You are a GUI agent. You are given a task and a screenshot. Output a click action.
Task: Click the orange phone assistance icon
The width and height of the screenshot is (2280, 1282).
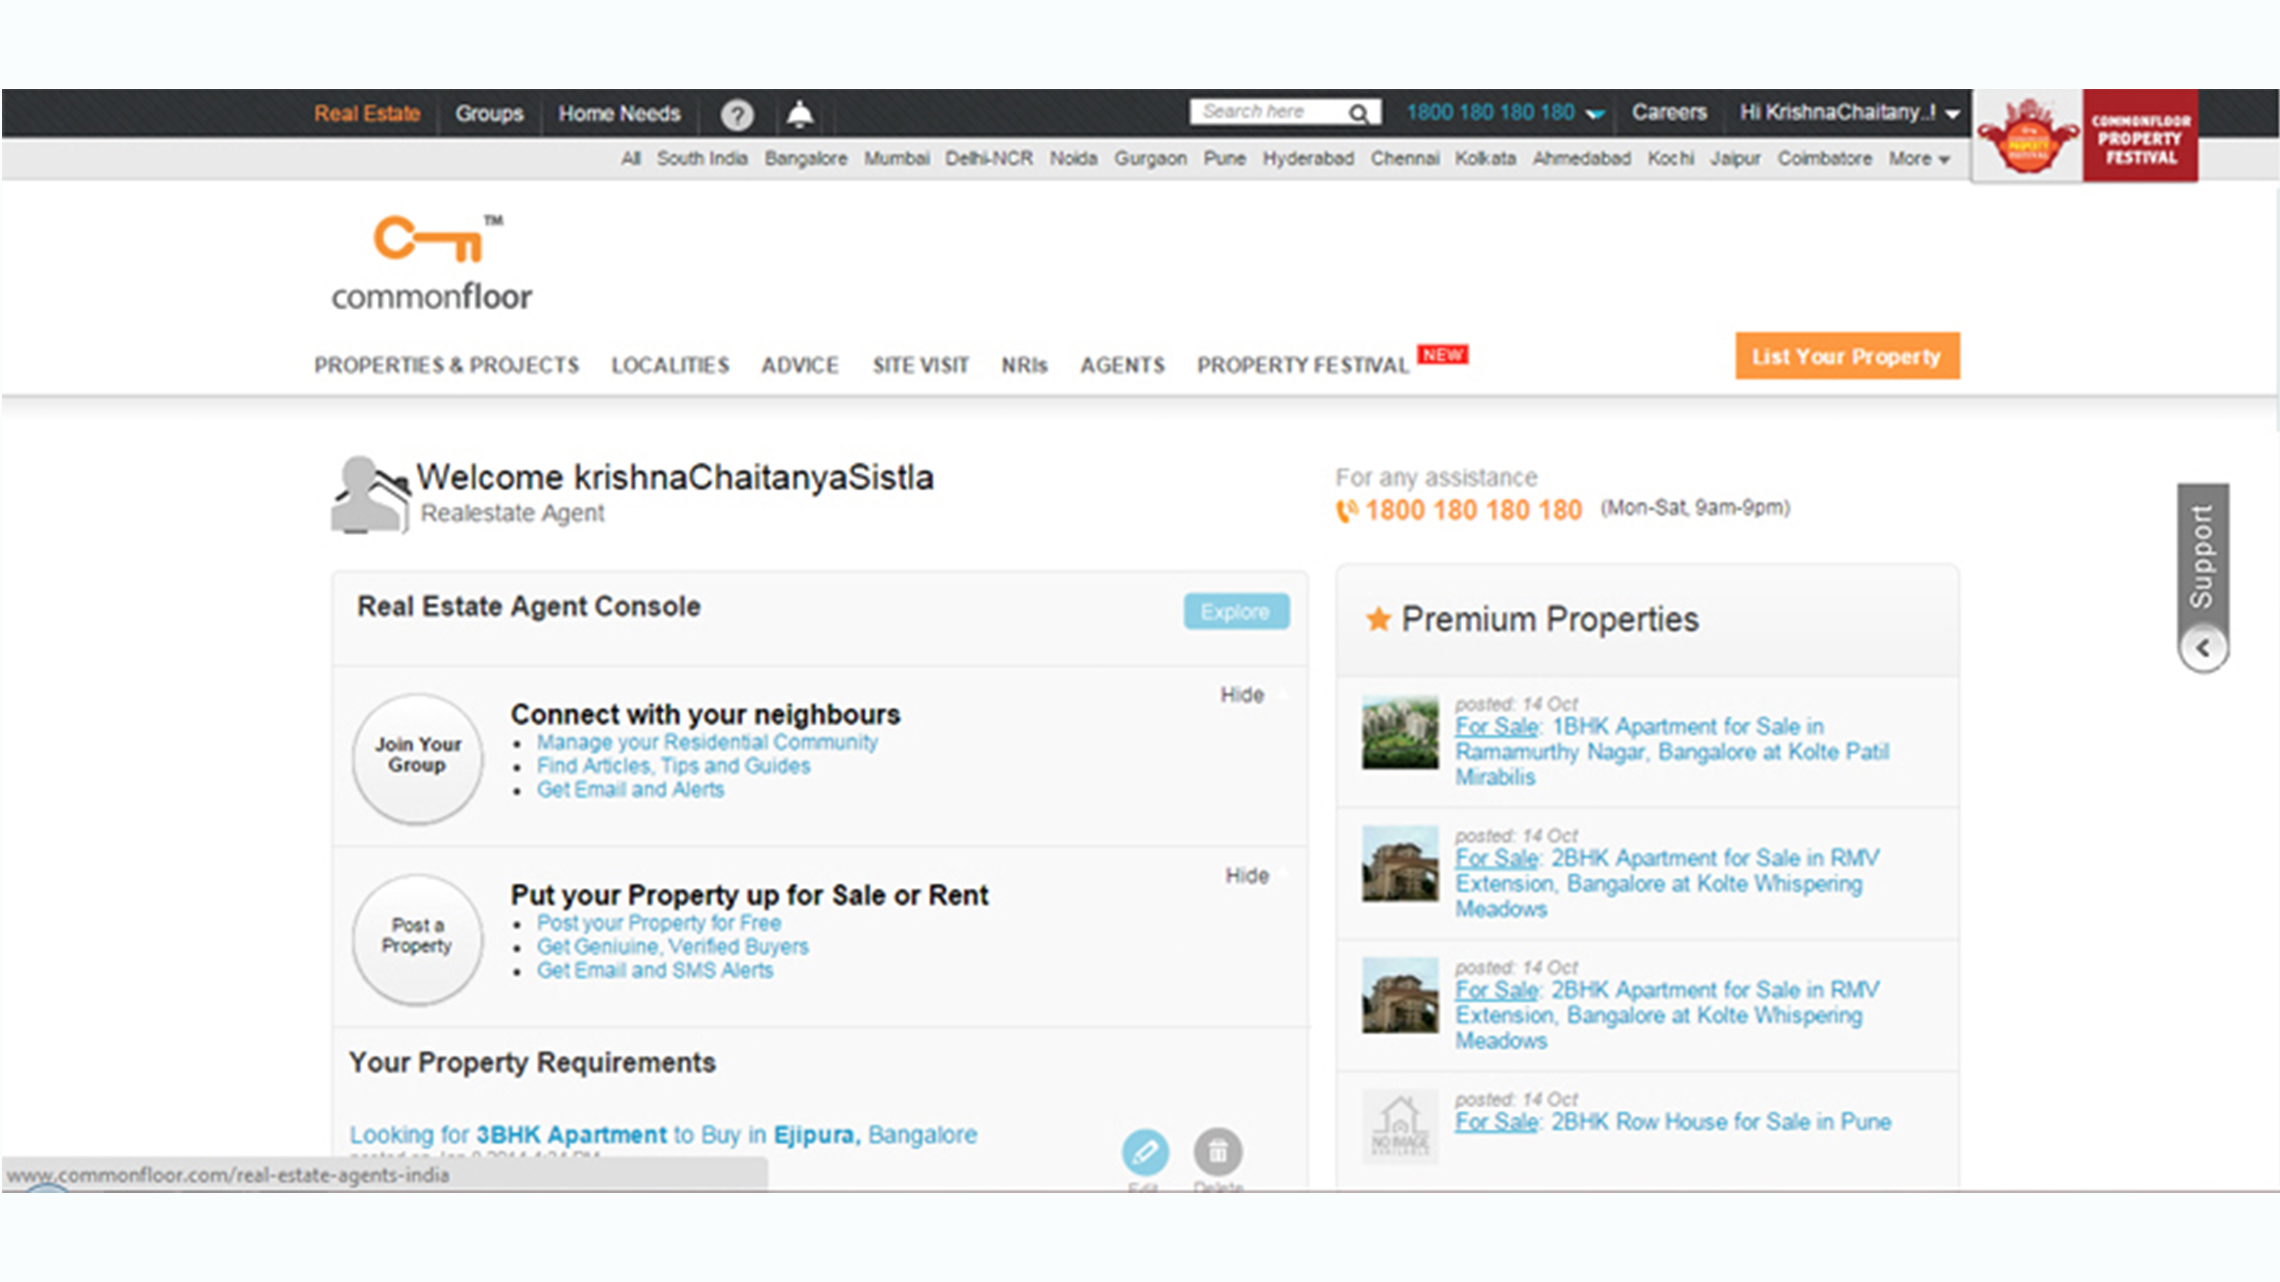1347,511
